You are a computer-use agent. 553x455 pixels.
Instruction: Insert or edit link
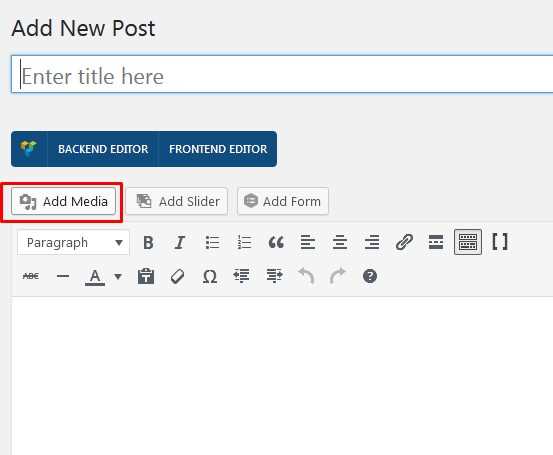(404, 242)
